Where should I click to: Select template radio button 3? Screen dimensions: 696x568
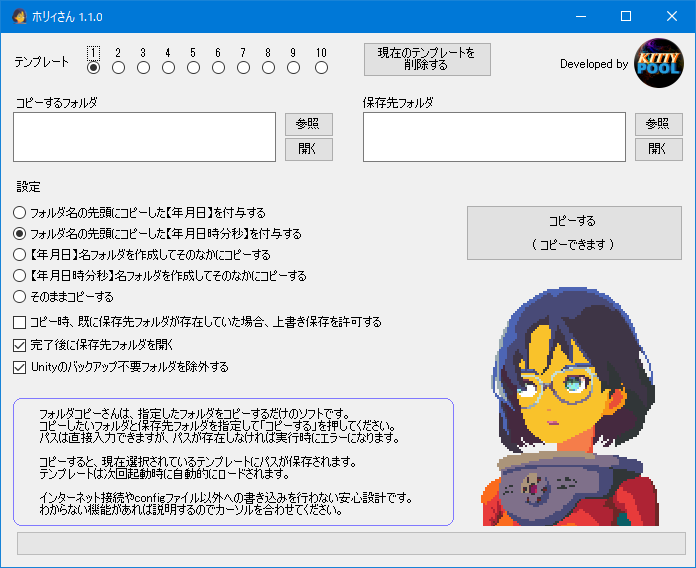[143, 67]
